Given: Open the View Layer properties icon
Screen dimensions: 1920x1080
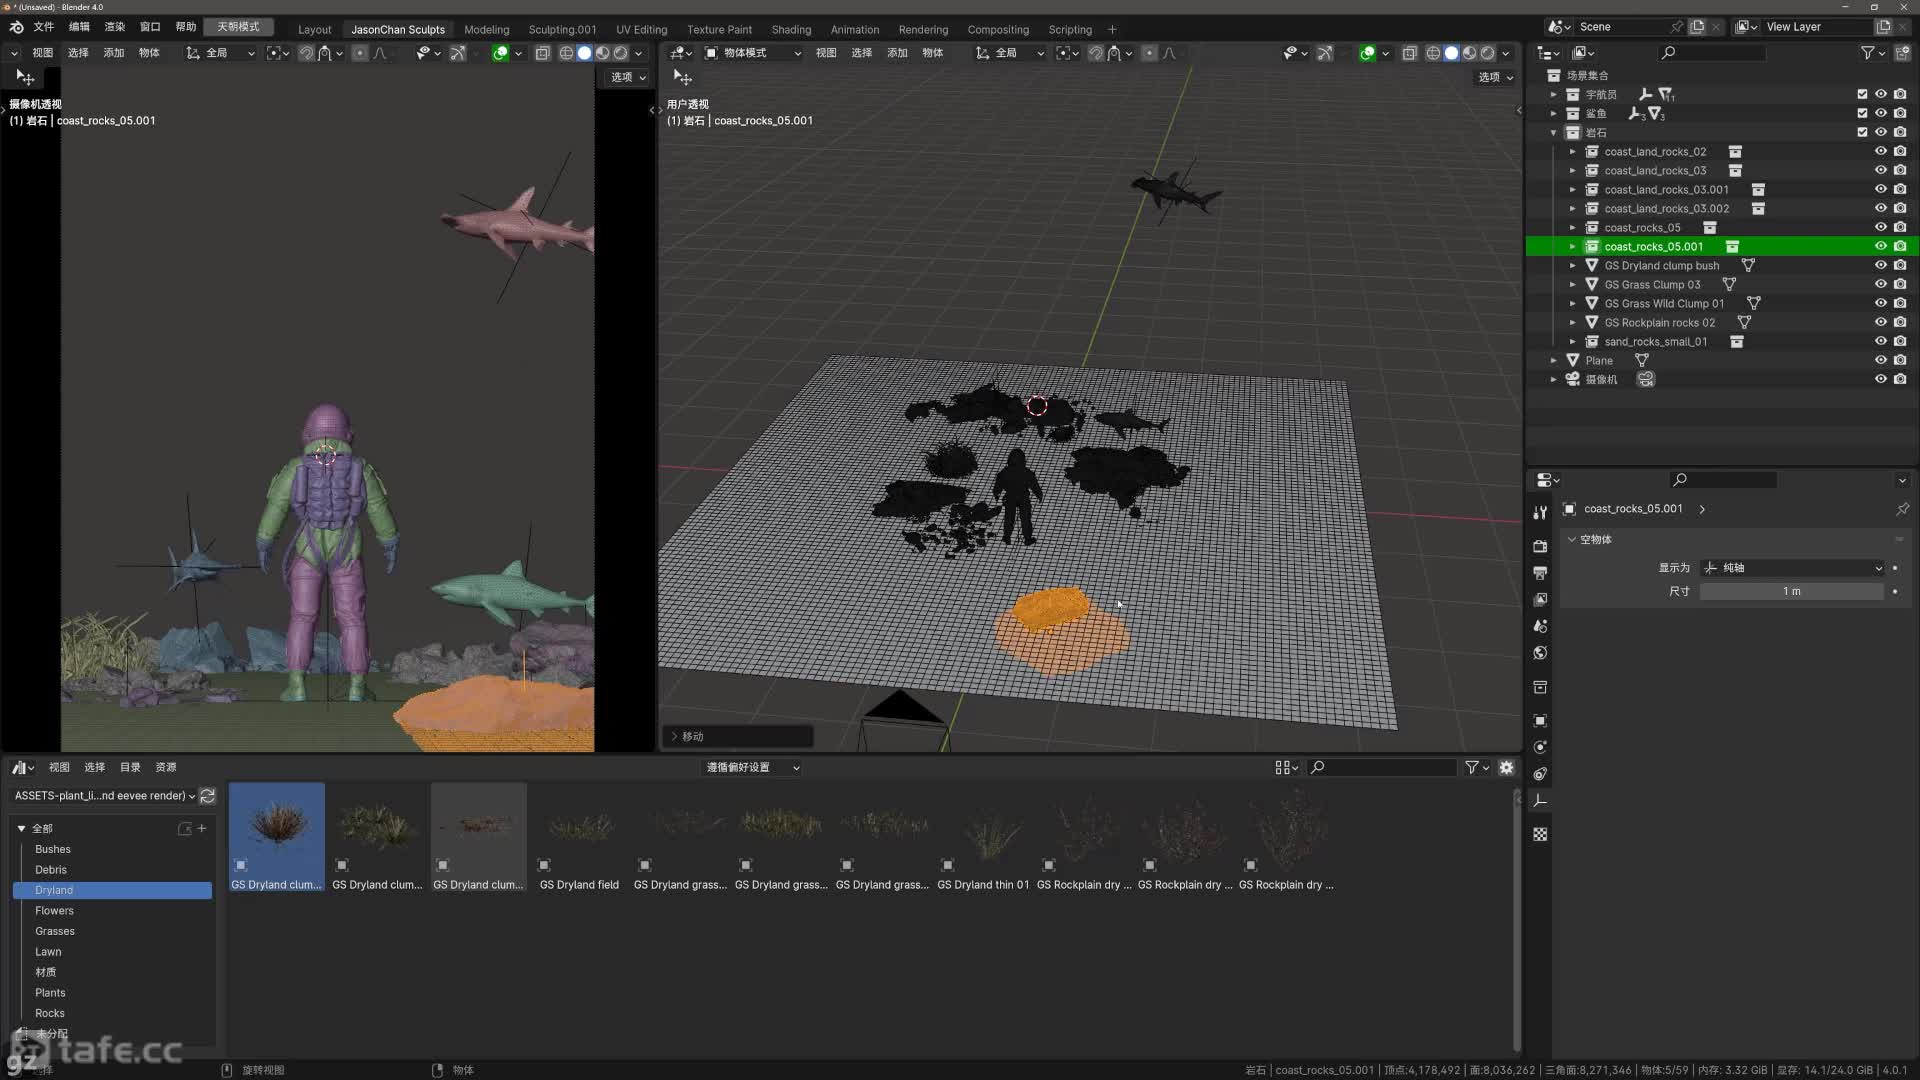Looking at the screenshot, I should (1540, 600).
